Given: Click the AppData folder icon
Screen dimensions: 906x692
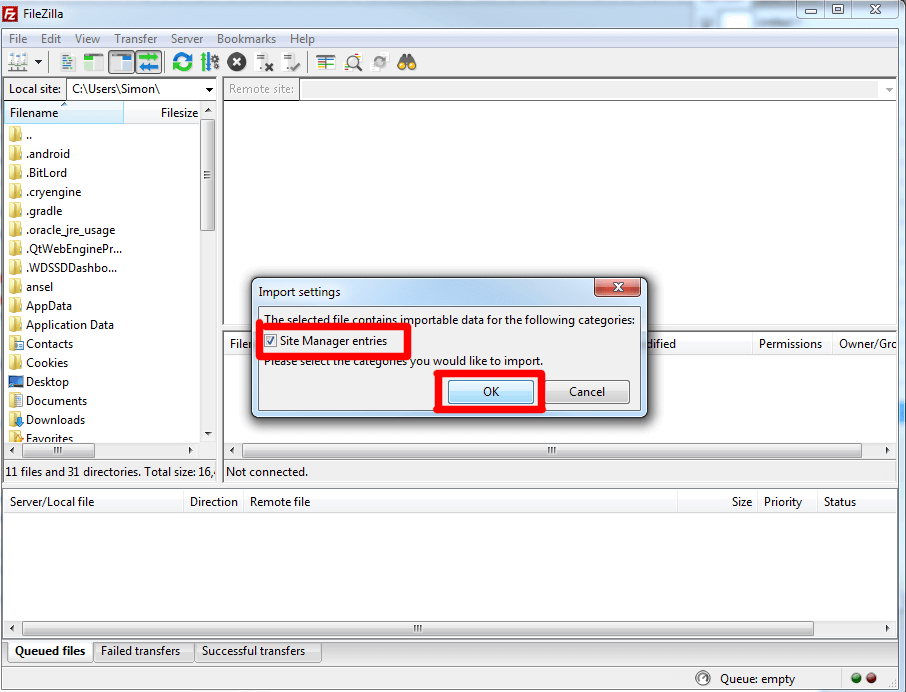Looking at the screenshot, I should tap(16, 306).
